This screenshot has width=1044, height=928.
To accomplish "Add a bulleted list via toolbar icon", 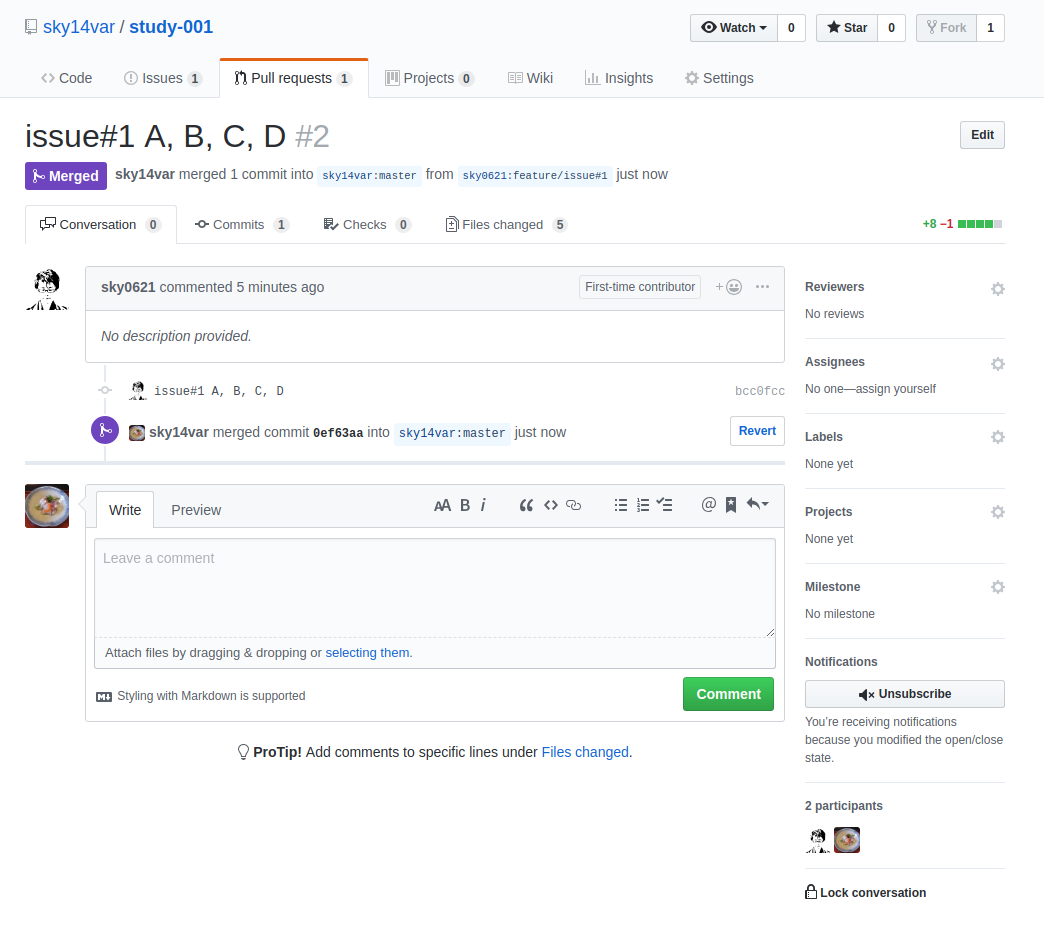I will (x=621, y=505).
